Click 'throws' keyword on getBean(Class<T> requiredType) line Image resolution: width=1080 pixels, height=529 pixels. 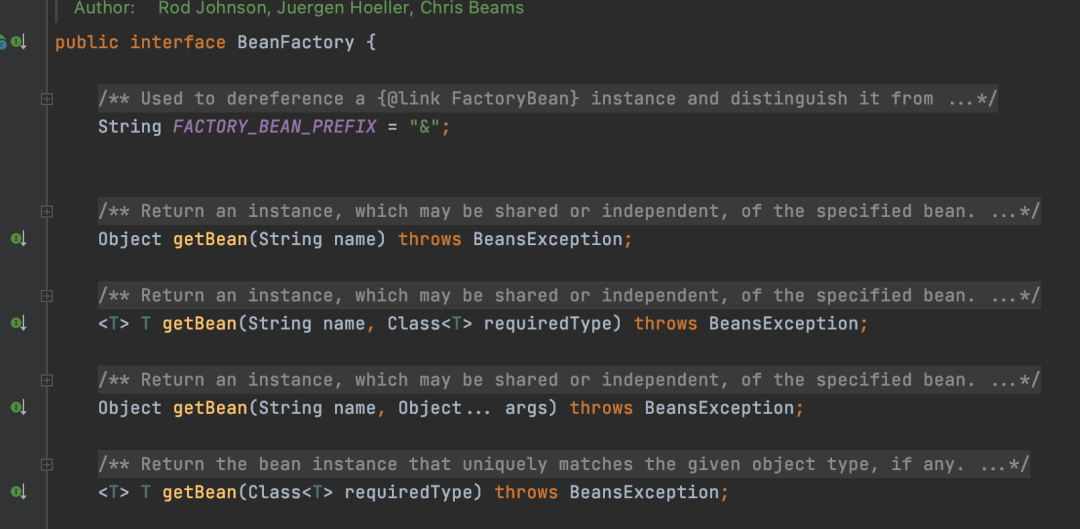[x=526, y=492]
